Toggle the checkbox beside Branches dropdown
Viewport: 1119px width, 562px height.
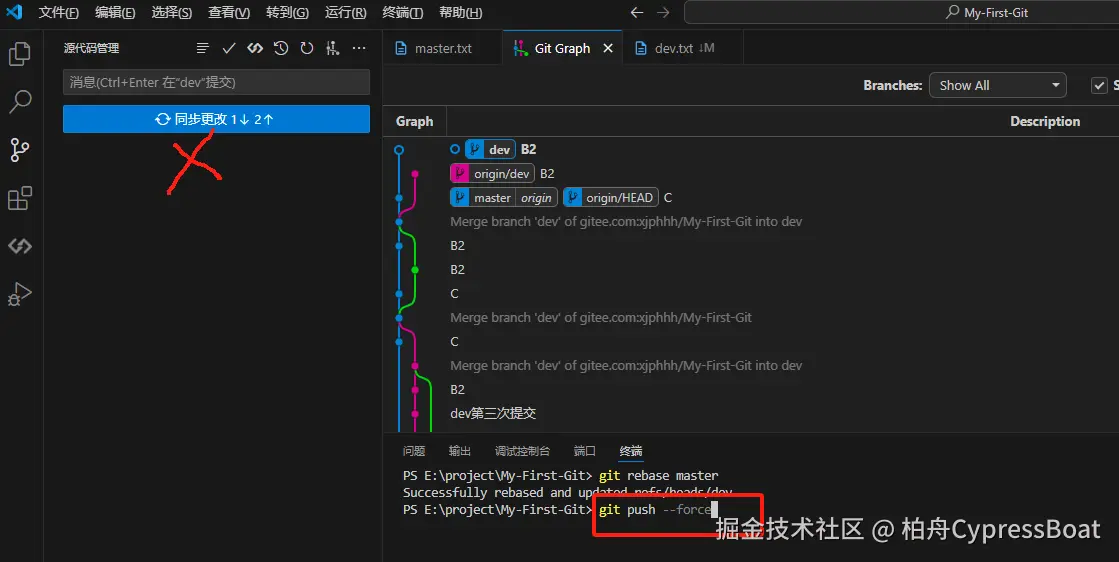pyautogui.click(x=1099, y=86)
